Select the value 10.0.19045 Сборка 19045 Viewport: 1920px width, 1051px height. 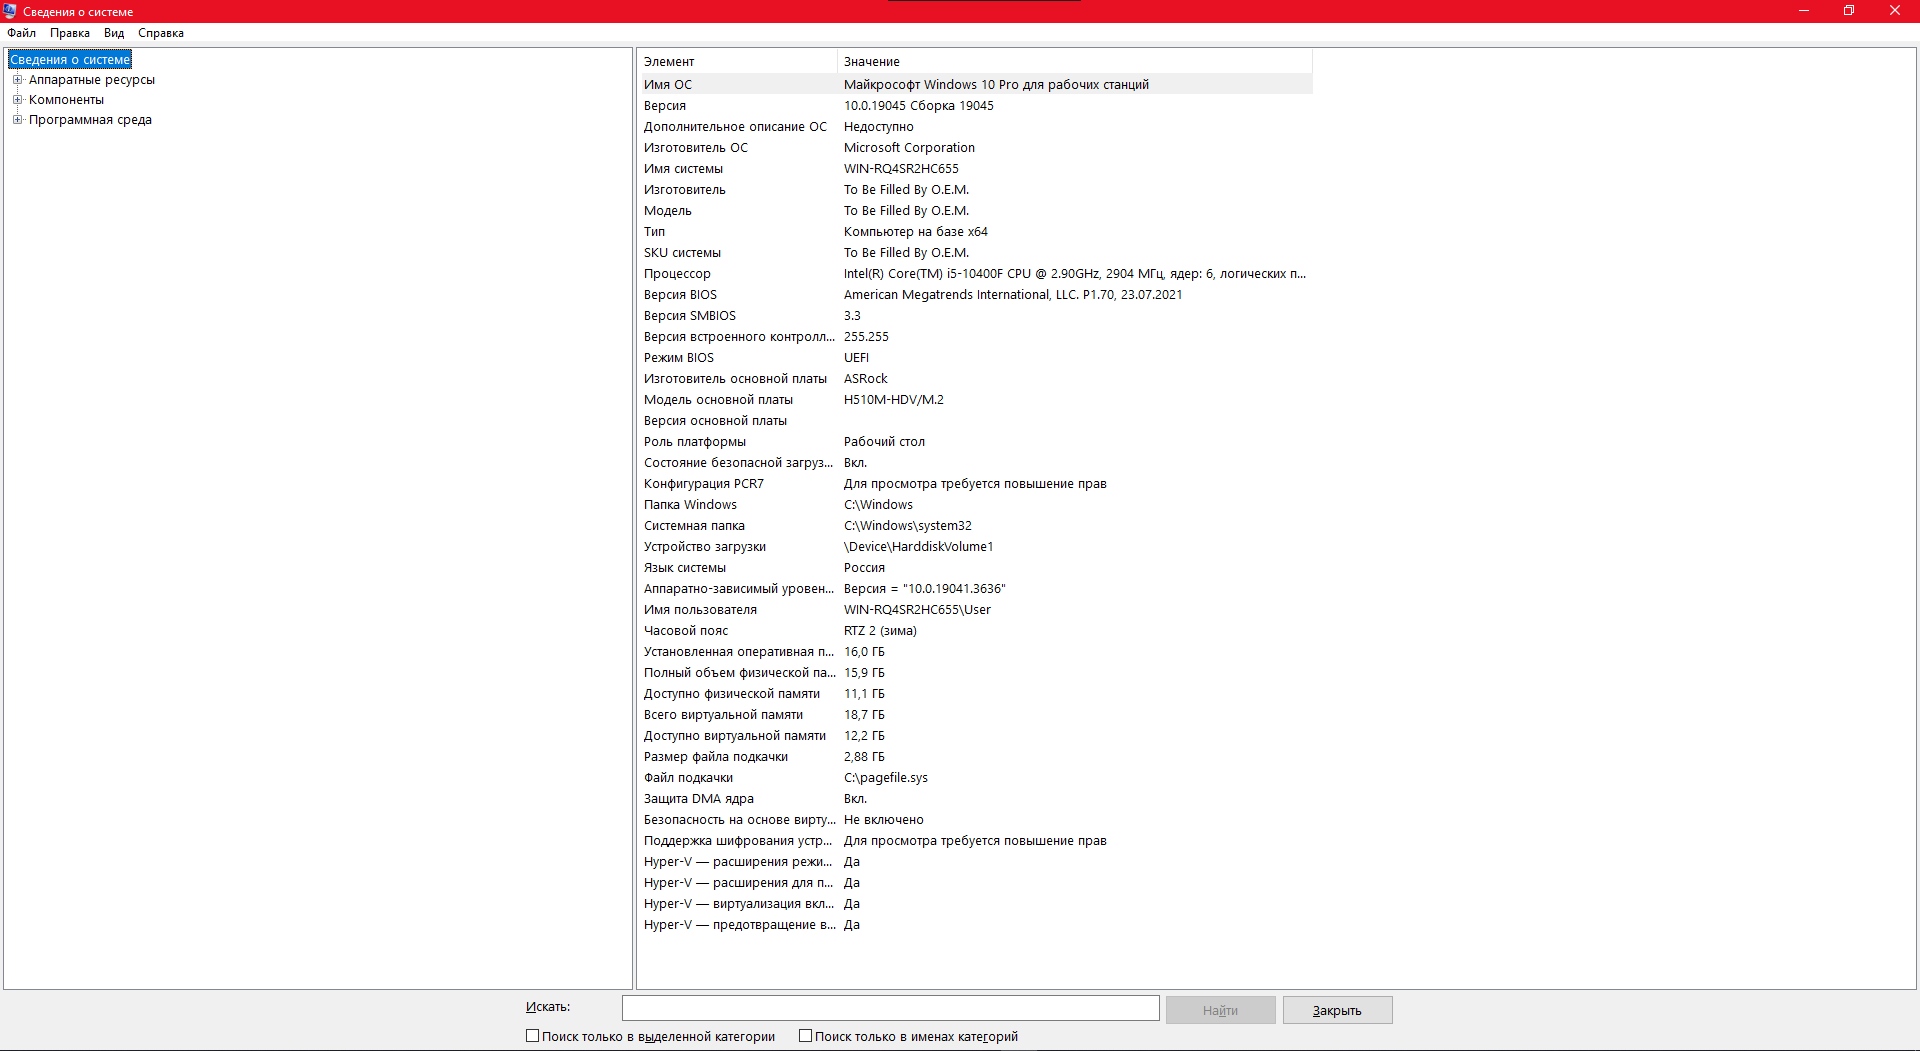tap(919, 106)
